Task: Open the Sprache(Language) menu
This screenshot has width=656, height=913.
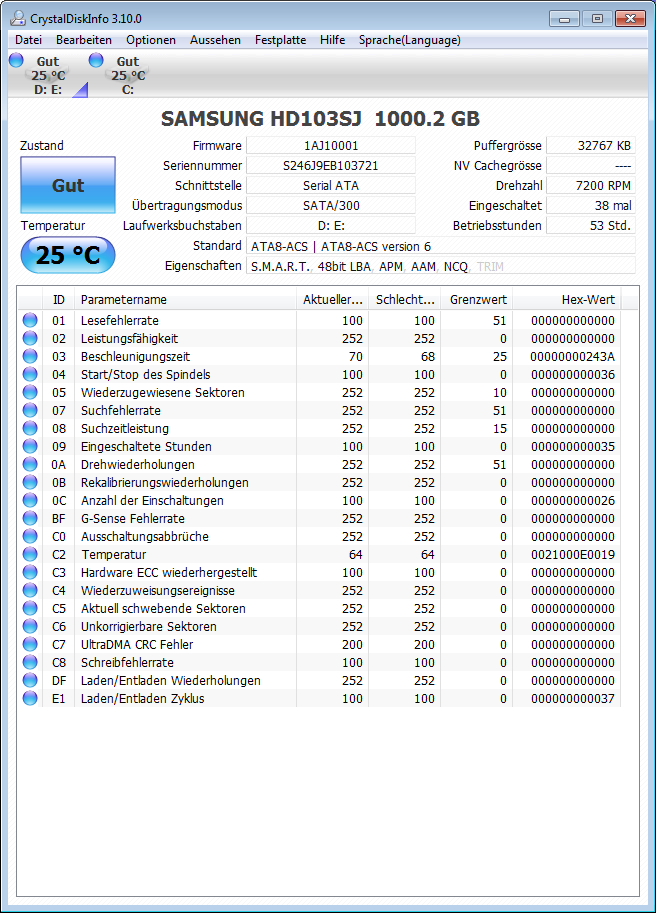Action: [x=410, y=40]
